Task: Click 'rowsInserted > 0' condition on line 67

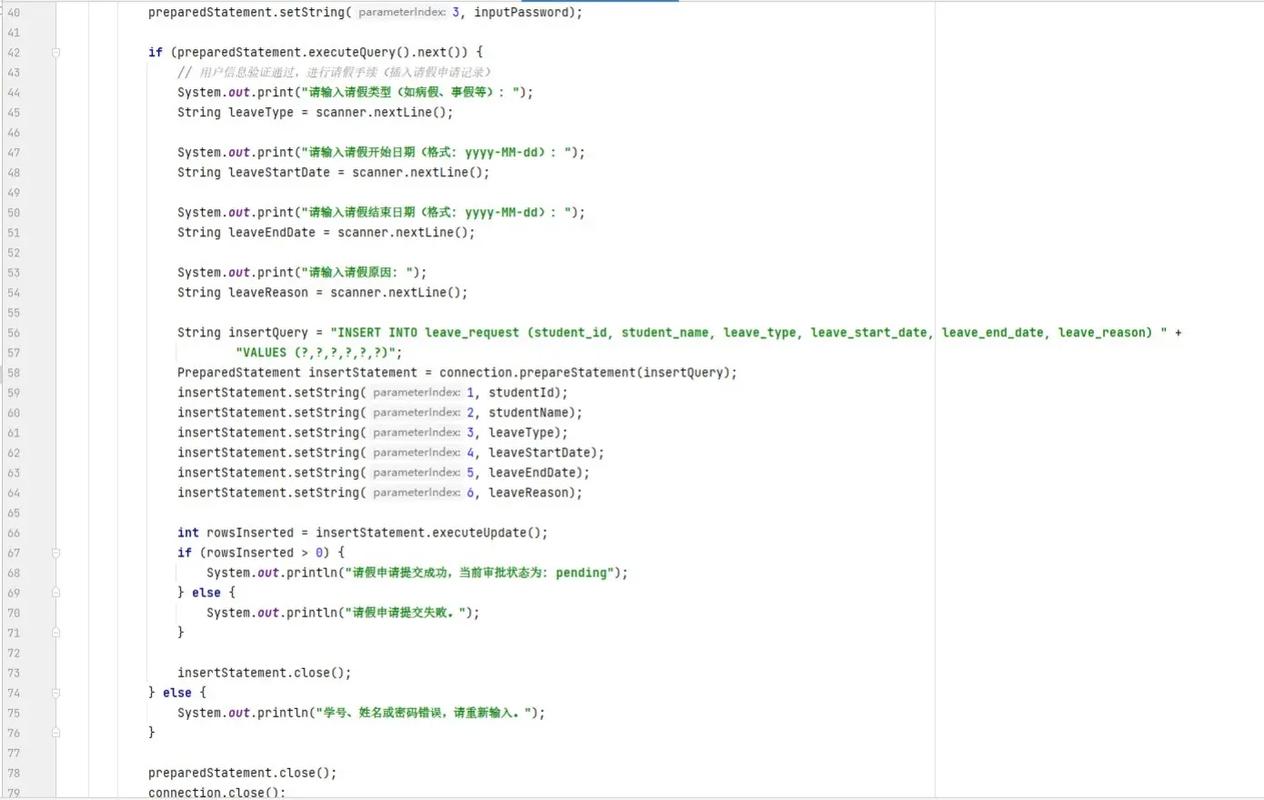Action: (x=265, y=552)
